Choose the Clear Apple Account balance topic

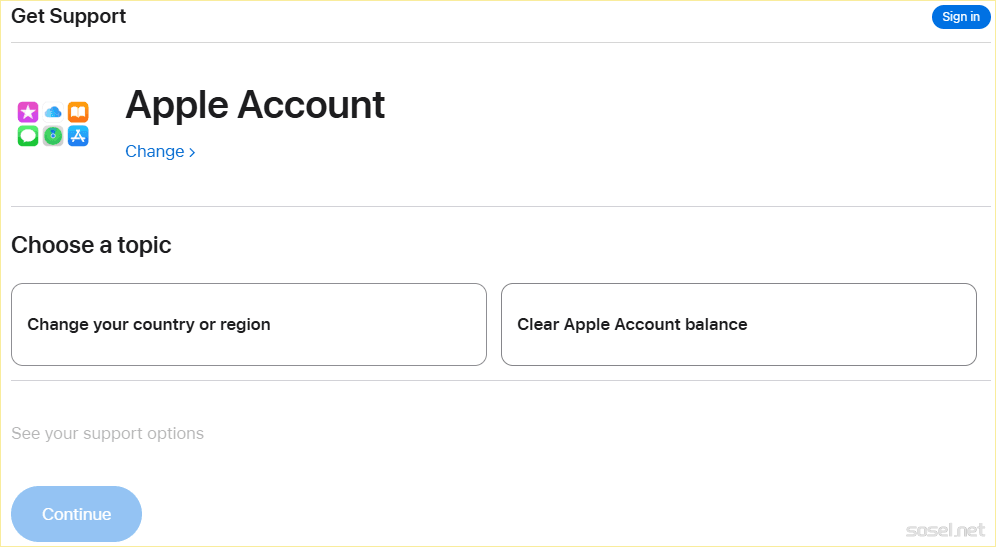coord(738,324)
